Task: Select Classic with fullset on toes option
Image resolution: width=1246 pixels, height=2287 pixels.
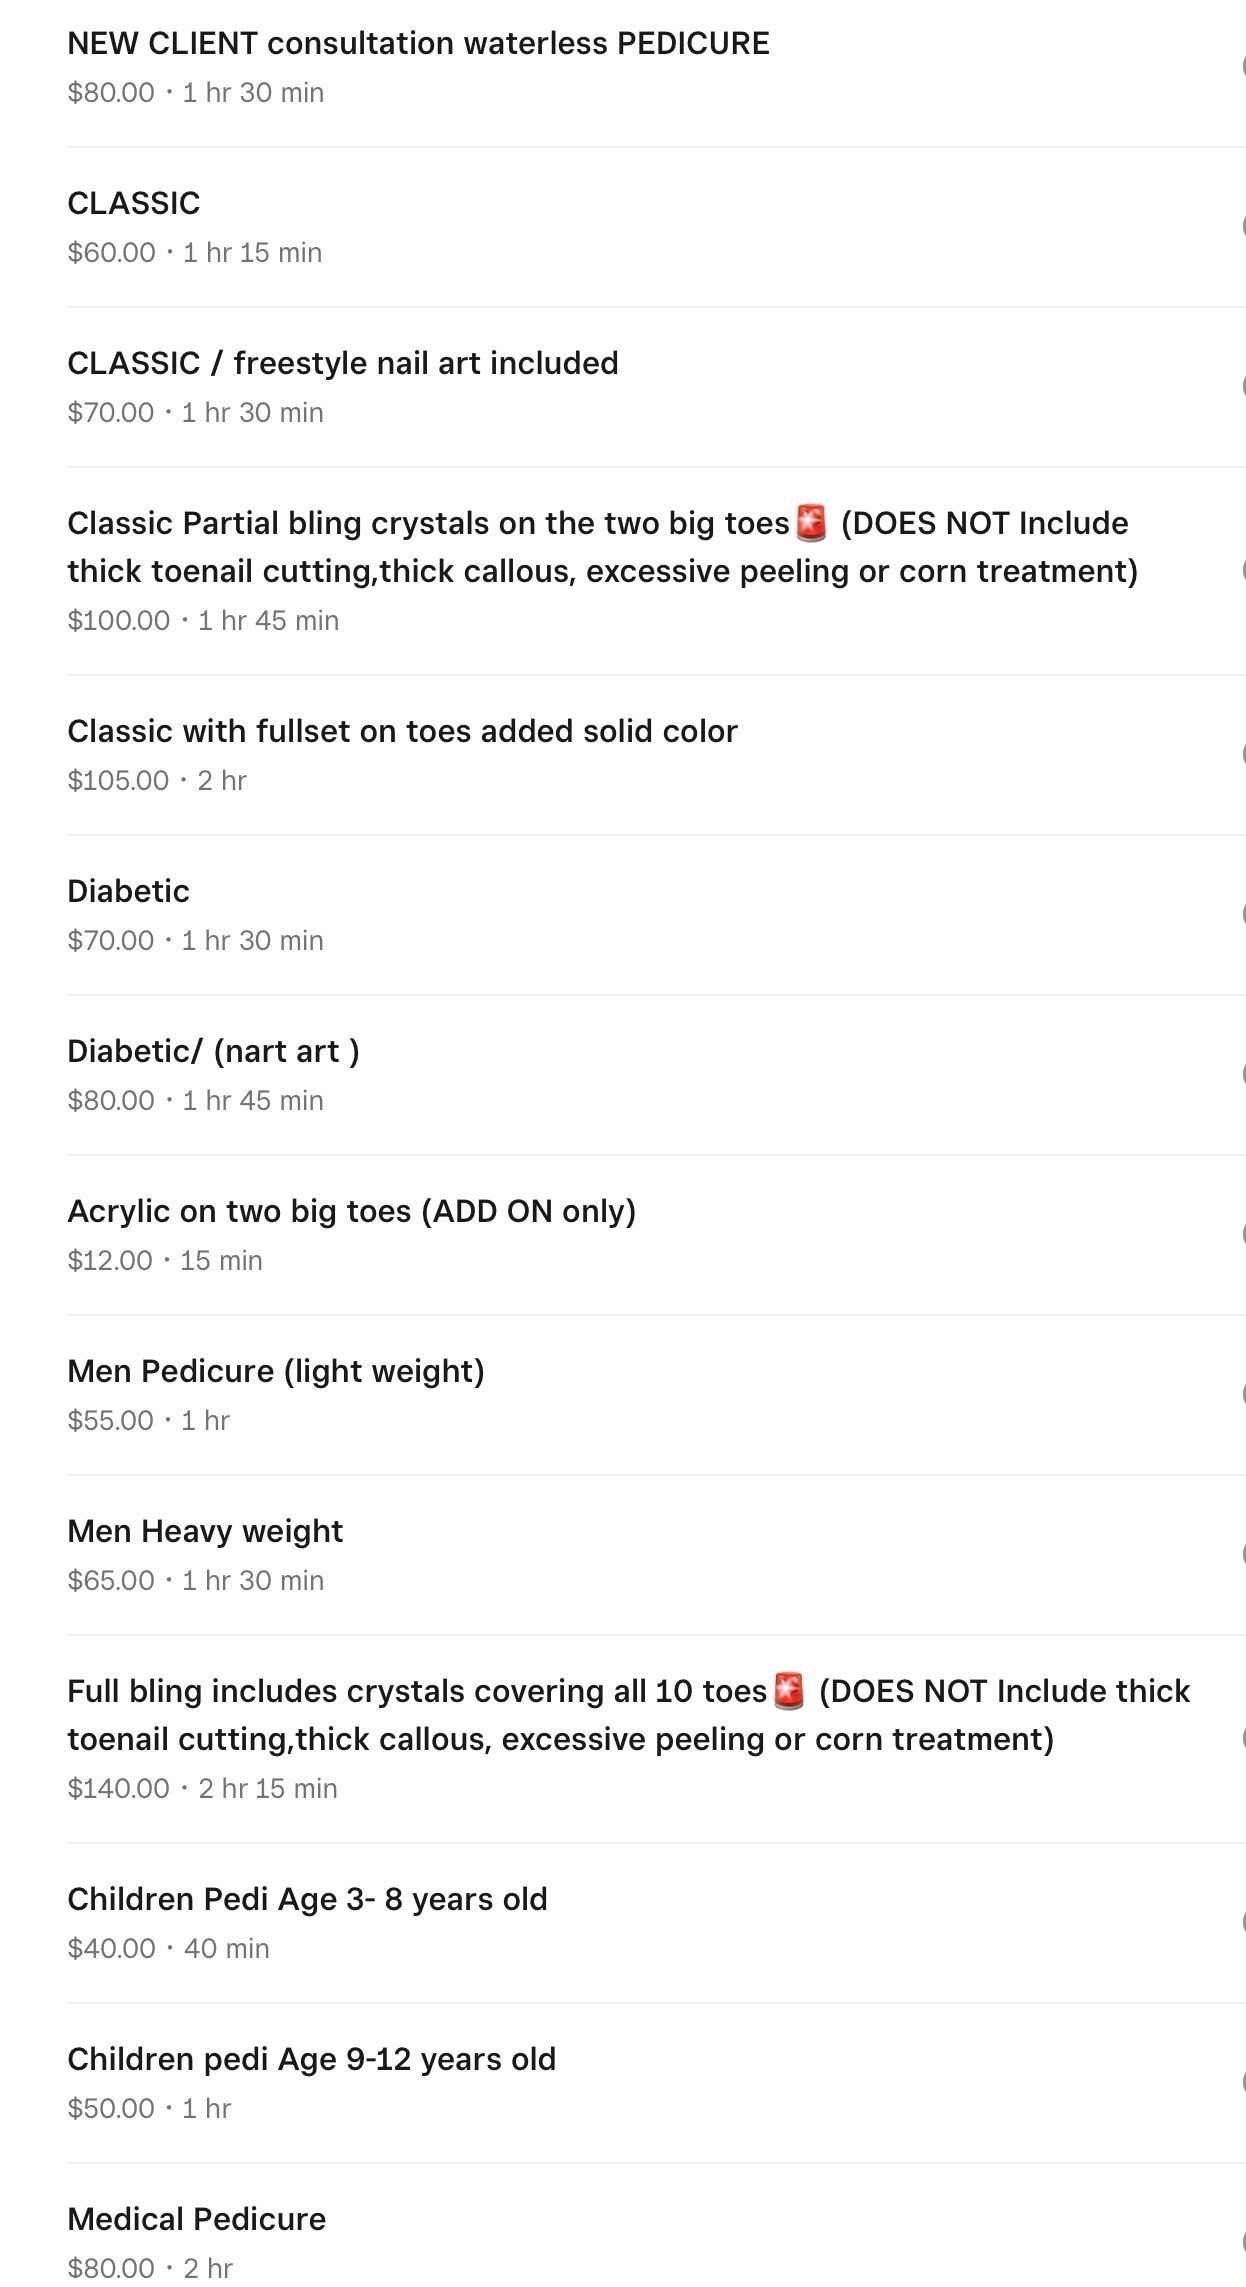Action: (402, 732)
